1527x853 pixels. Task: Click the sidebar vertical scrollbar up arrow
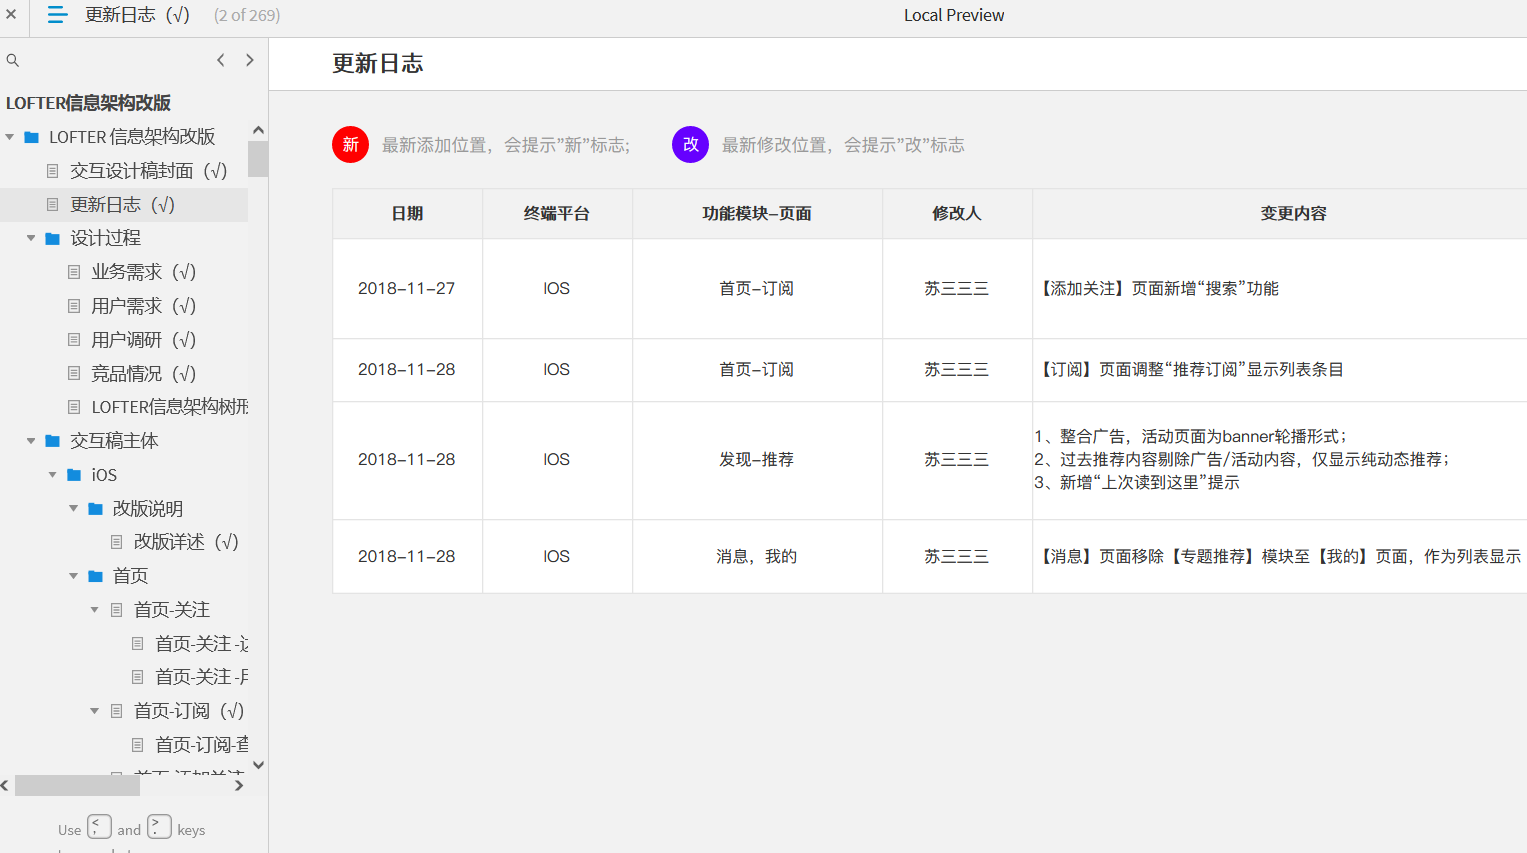point(258,130)
